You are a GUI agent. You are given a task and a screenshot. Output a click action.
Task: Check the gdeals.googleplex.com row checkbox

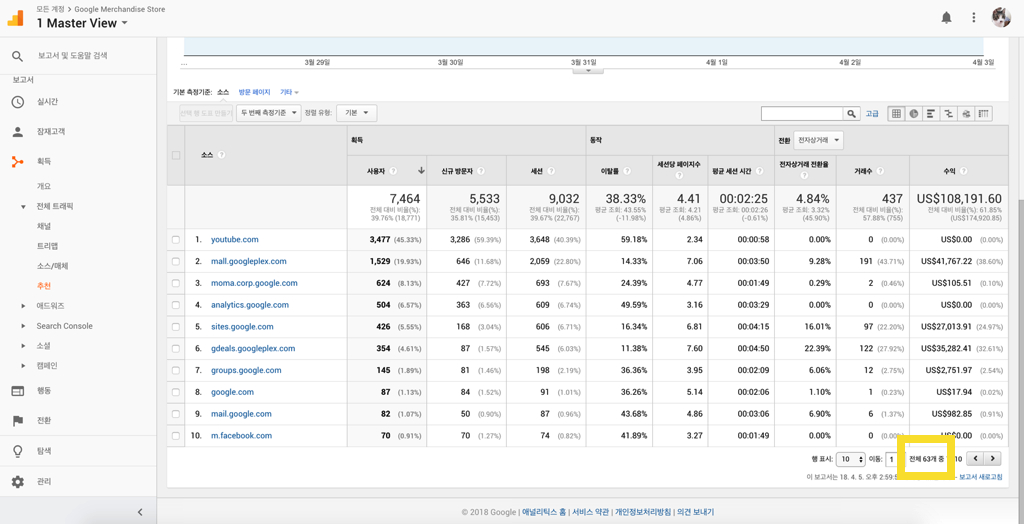(175, 349)
